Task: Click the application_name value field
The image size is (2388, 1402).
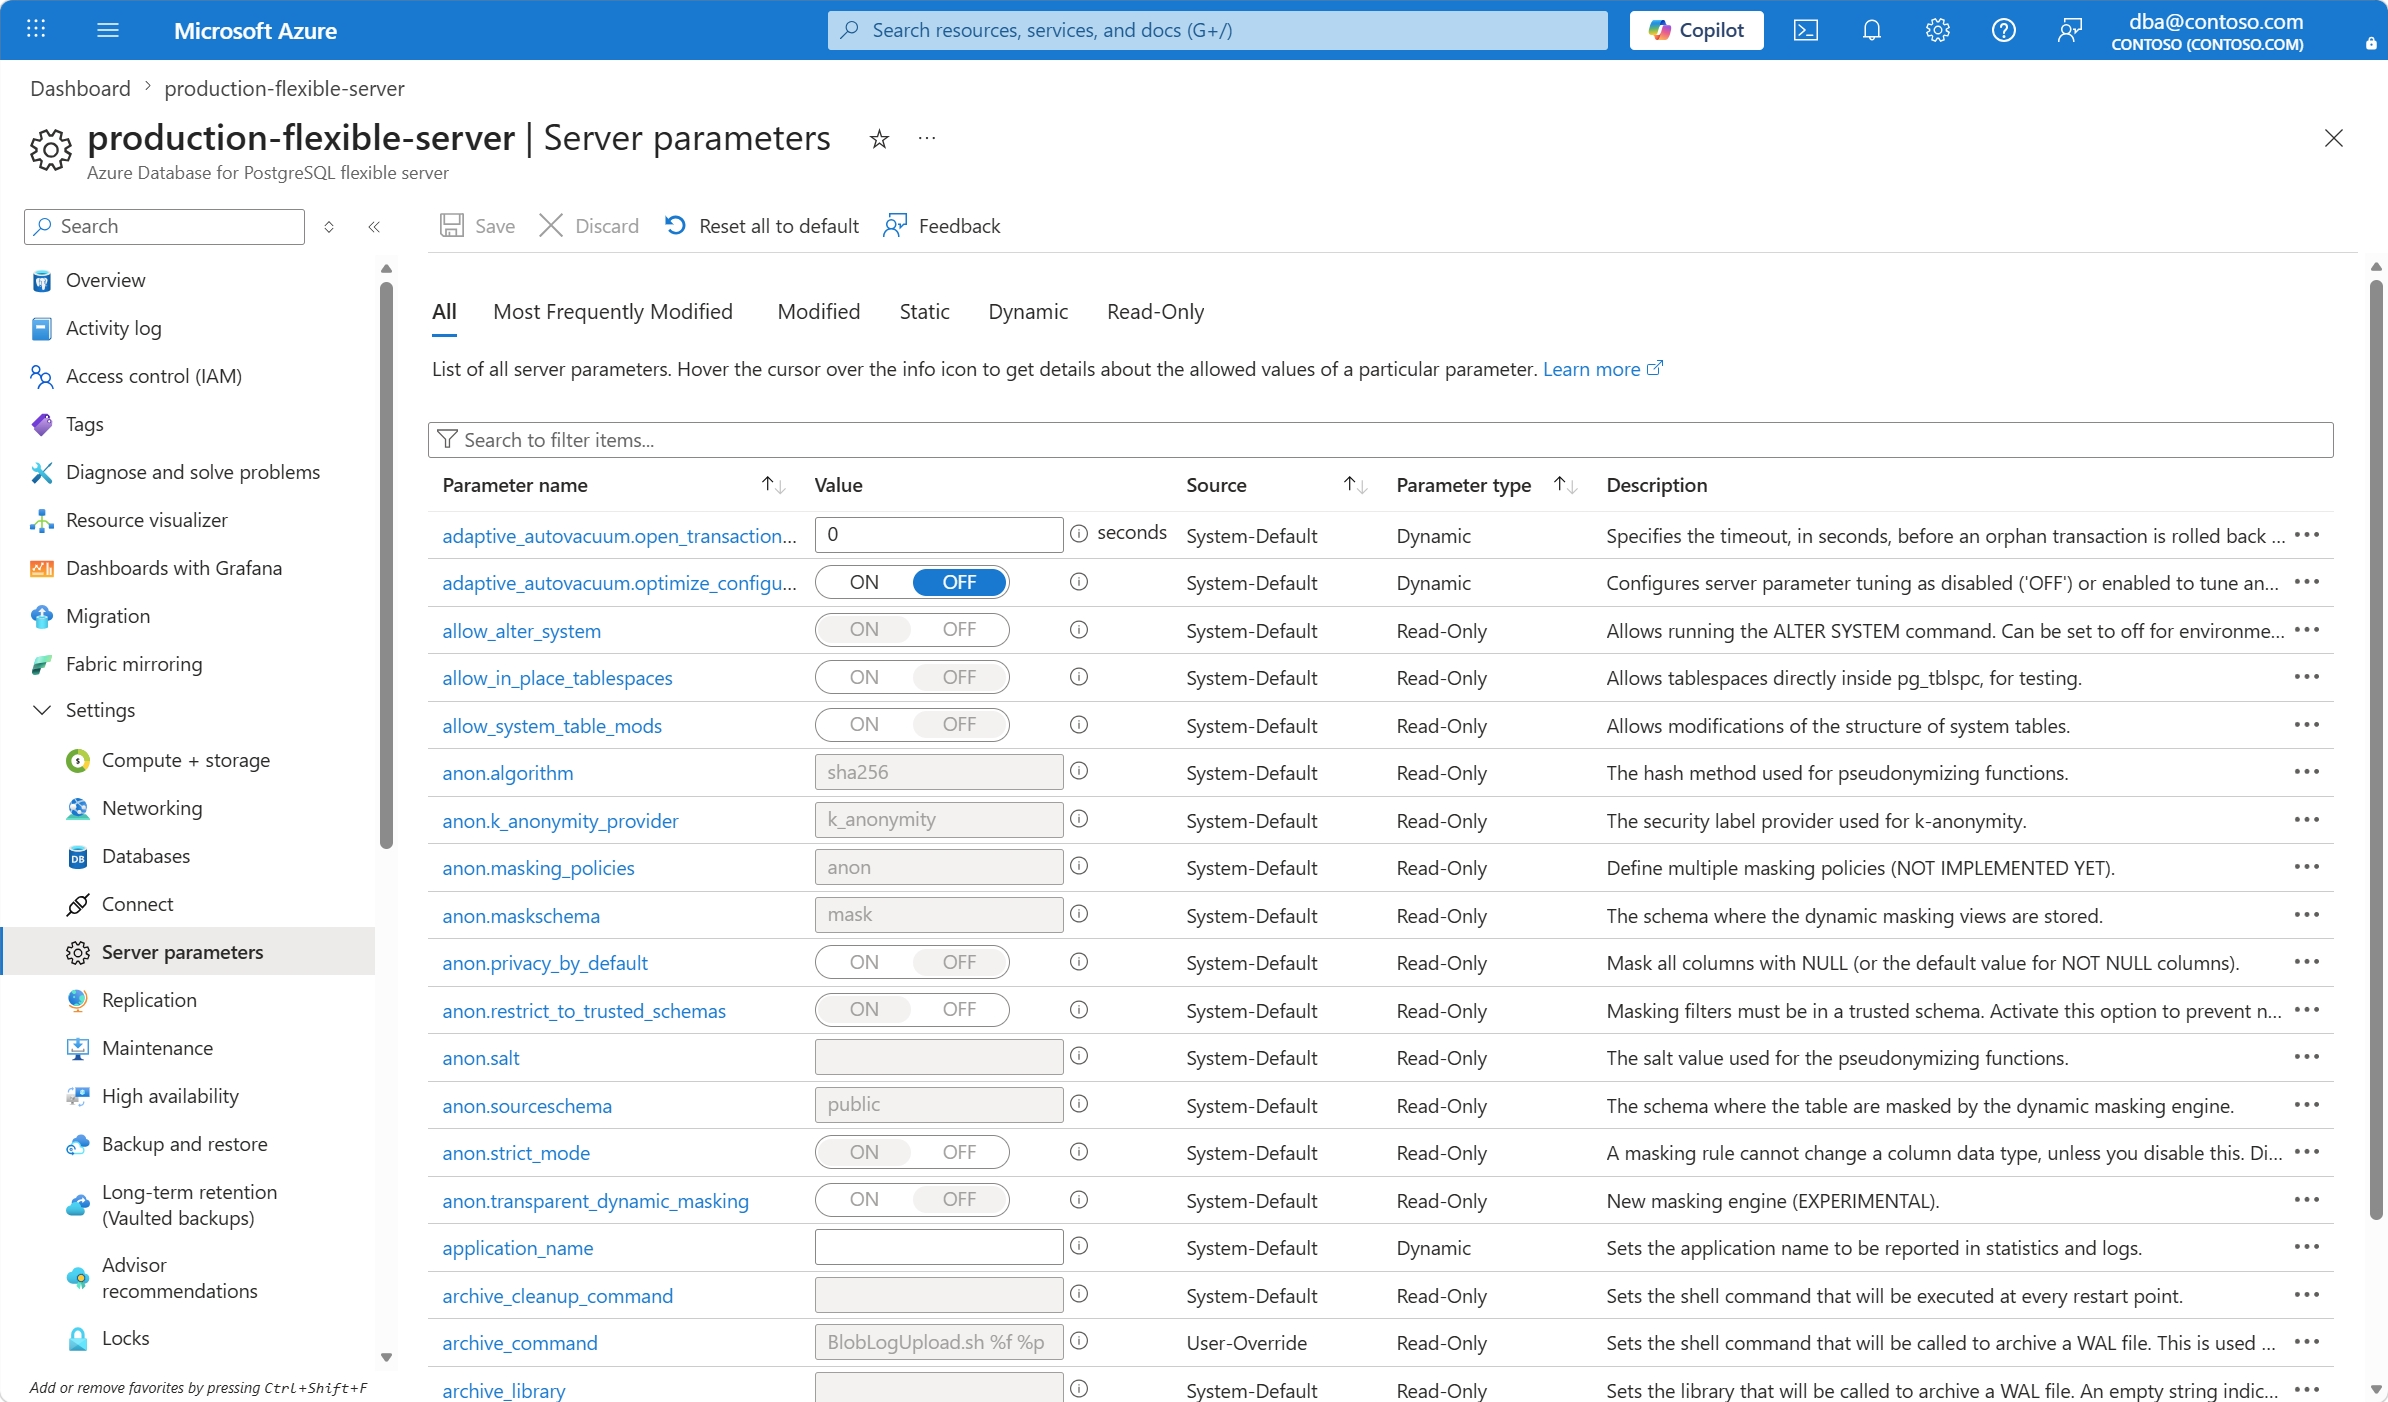Action: point(939,1247)
